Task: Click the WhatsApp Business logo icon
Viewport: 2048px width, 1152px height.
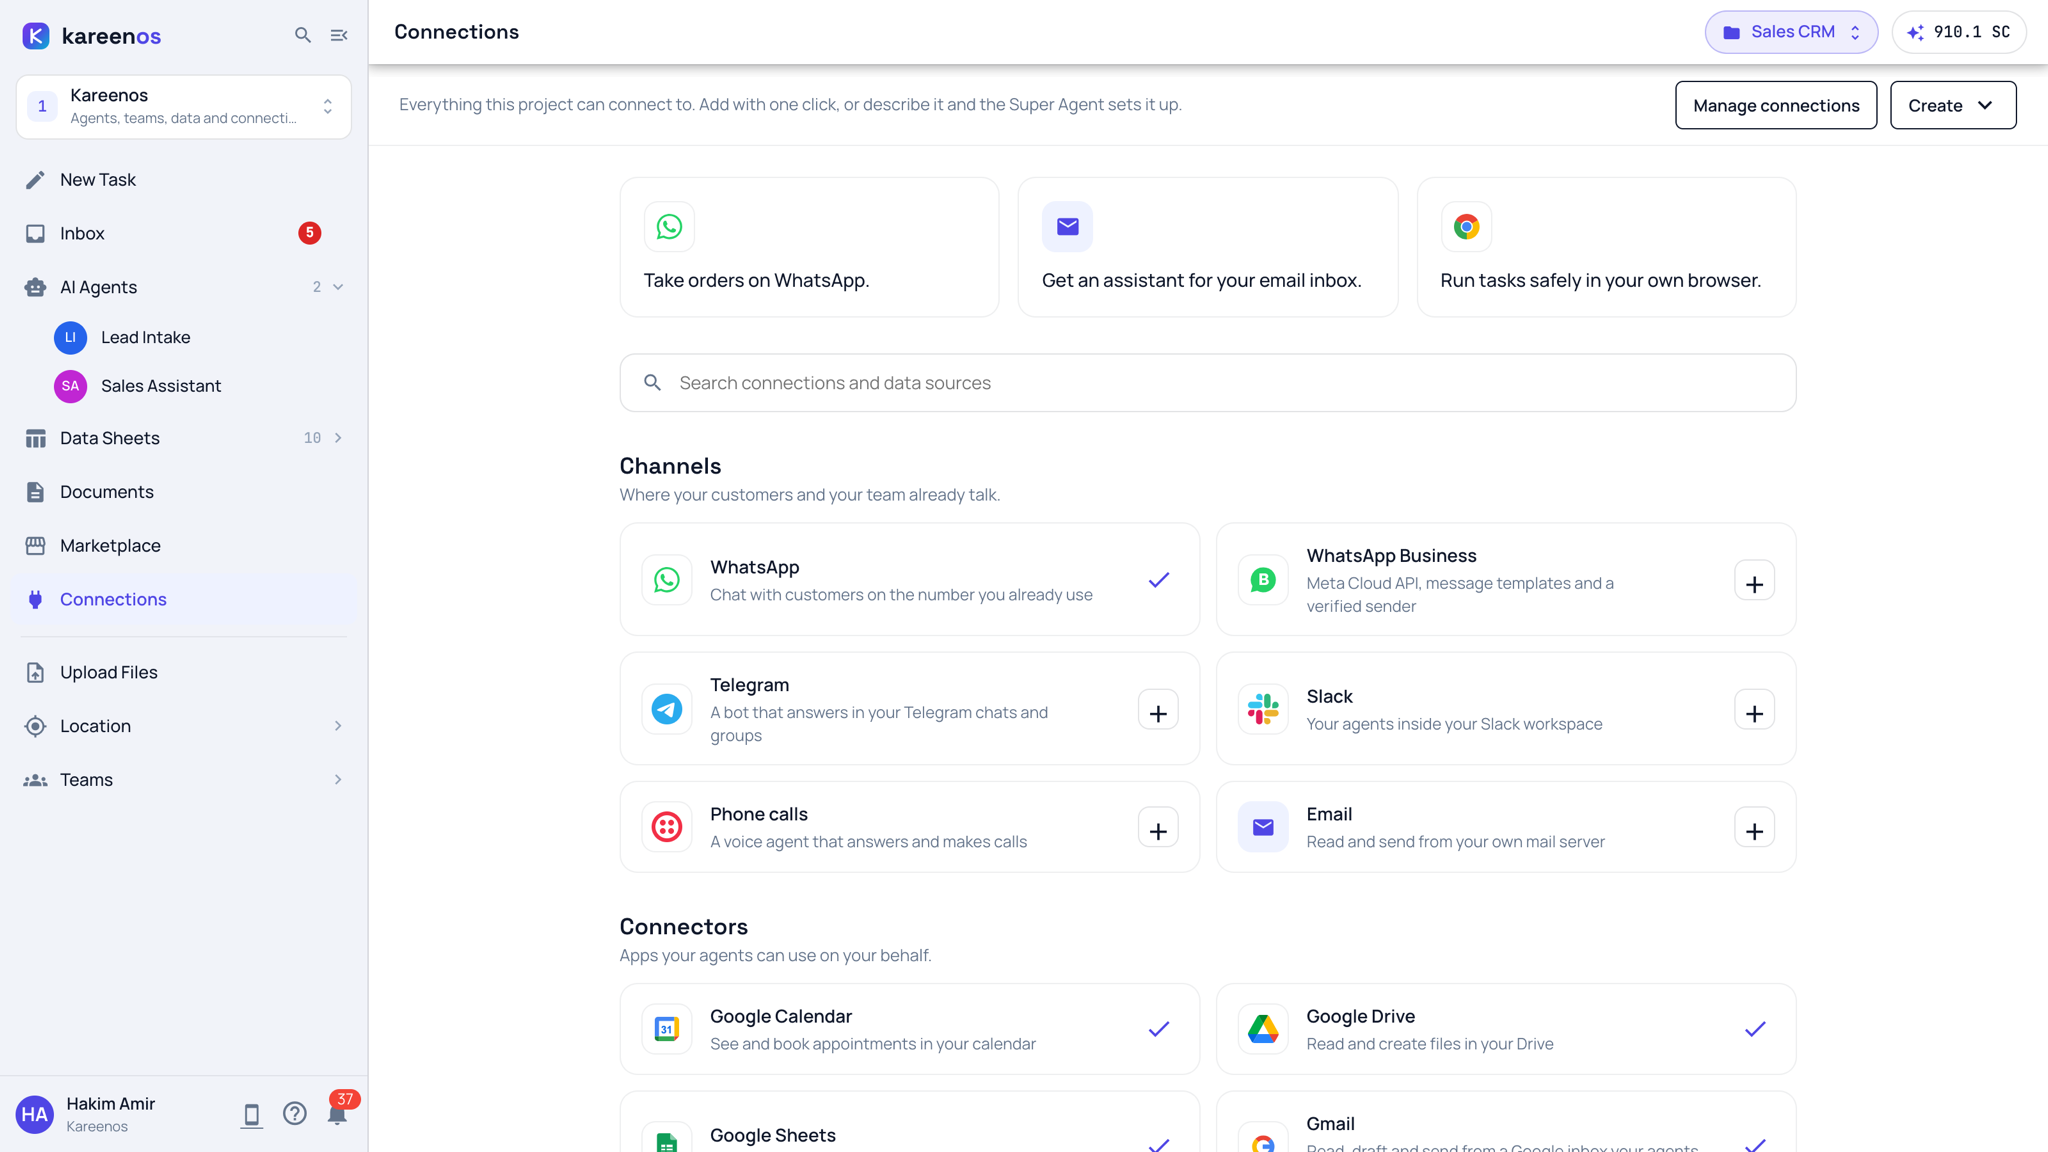Action: point(1263,580)
